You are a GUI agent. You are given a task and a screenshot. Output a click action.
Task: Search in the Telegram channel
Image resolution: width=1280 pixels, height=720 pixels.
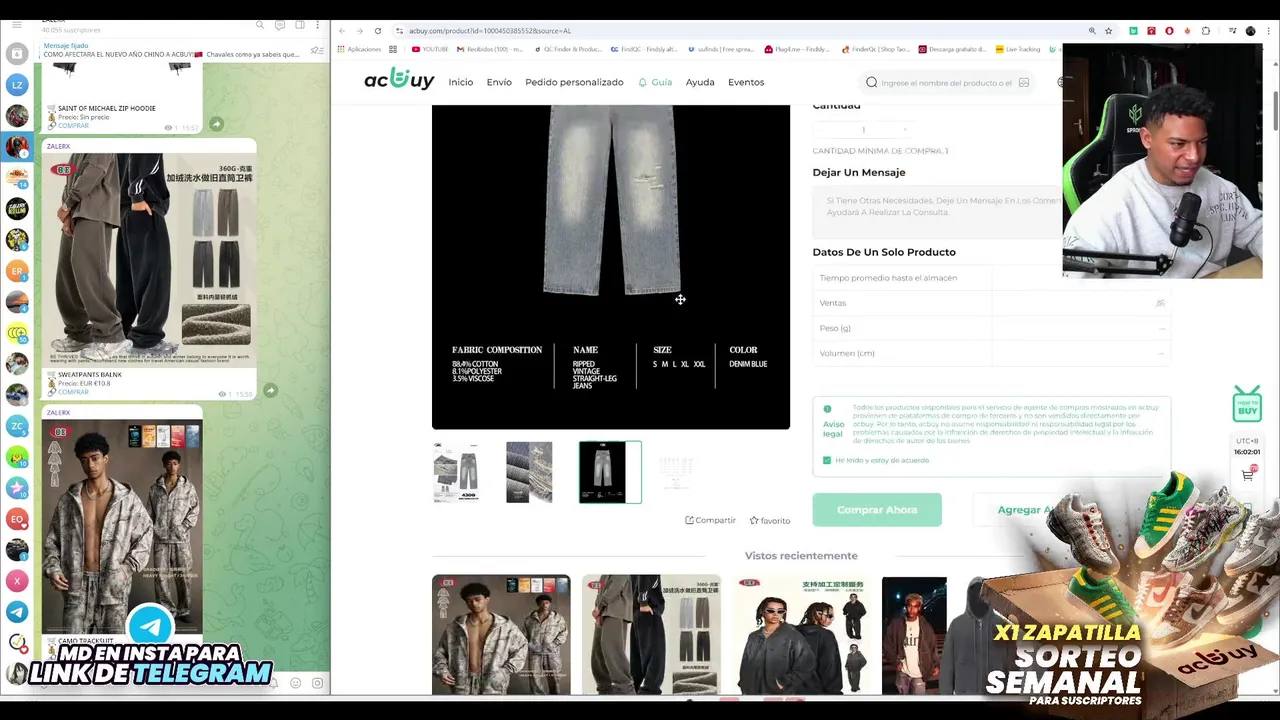[x=260, y=24]
